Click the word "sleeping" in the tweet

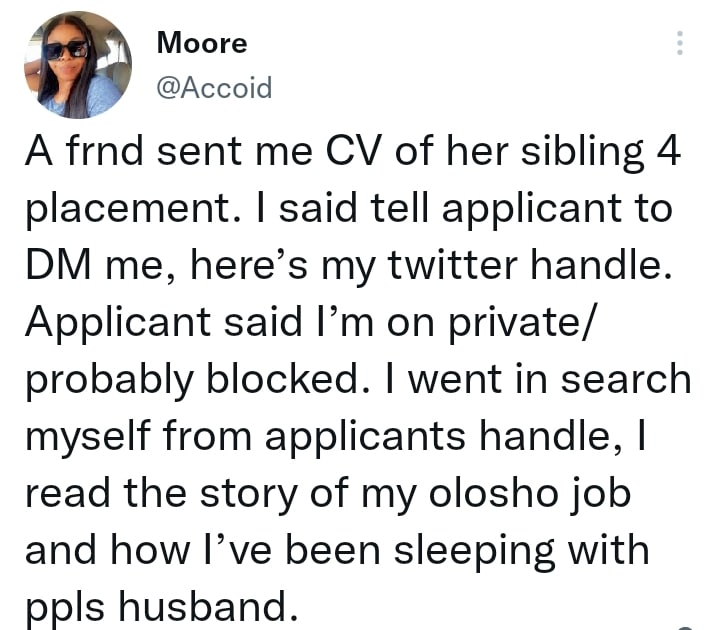click(x=475, y=551)
